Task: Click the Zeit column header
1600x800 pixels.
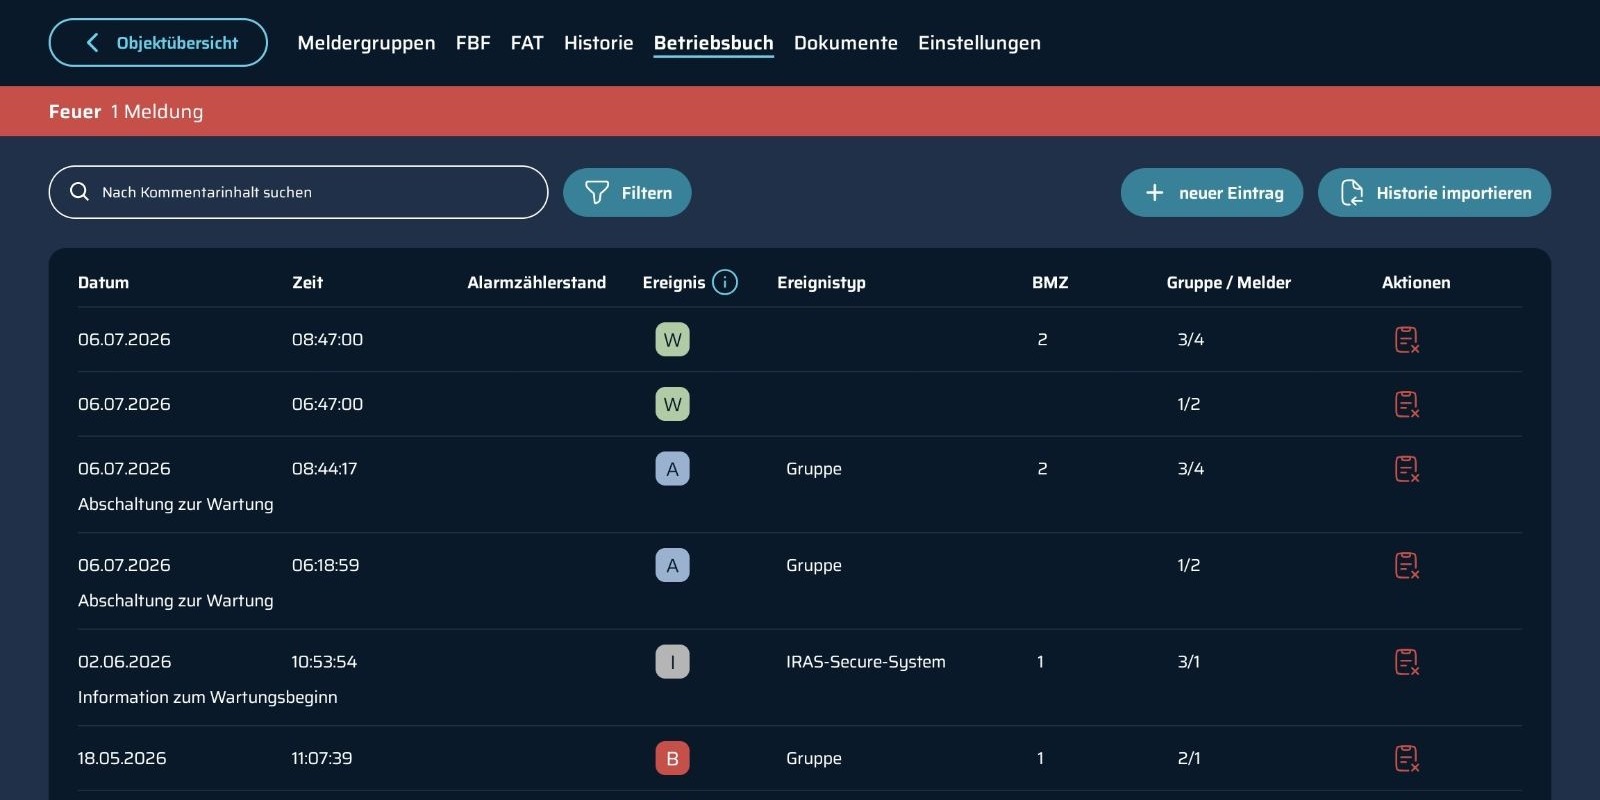Action: coord(307,283)
